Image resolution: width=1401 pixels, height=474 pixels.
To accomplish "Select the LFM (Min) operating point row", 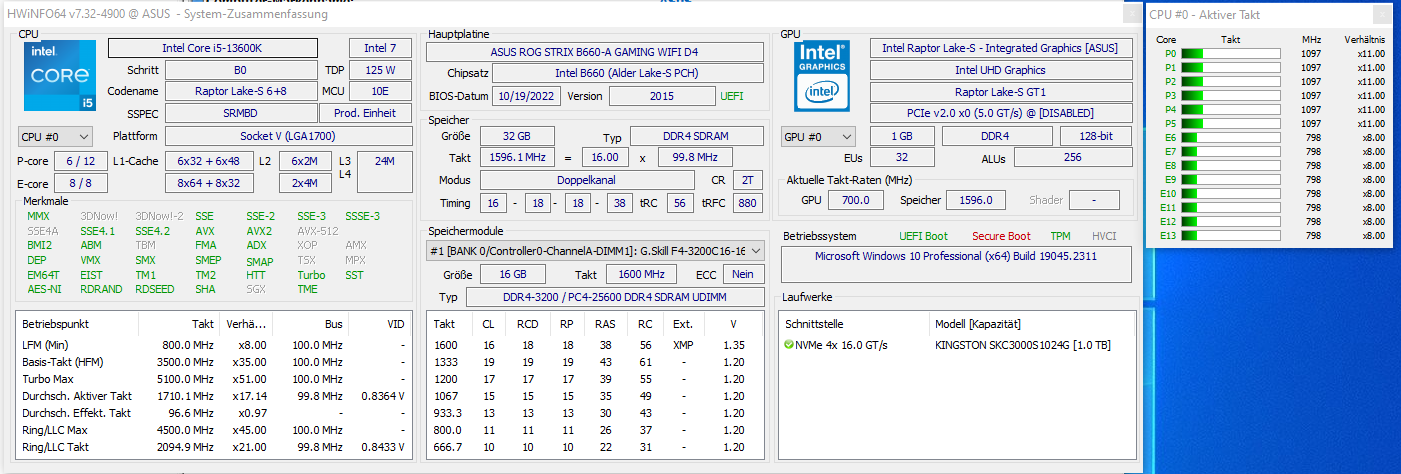I will [x=213, y=345].
